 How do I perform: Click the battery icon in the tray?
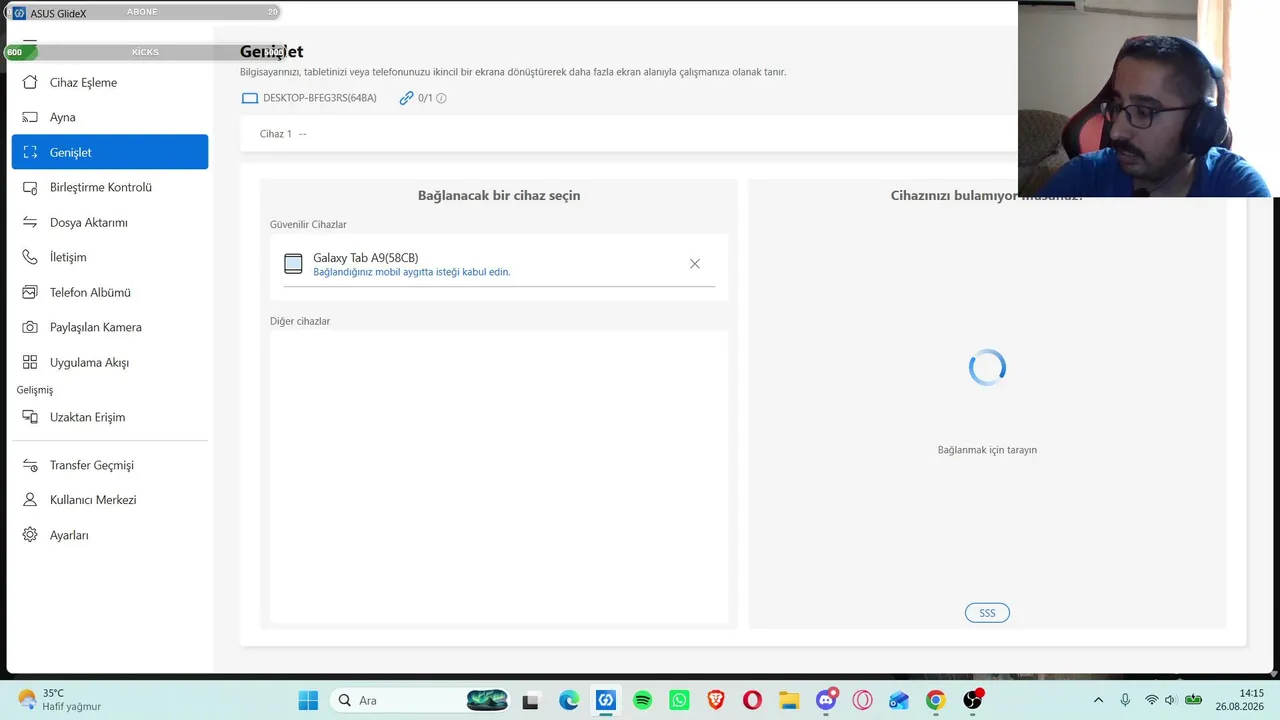click(1192, 700)
